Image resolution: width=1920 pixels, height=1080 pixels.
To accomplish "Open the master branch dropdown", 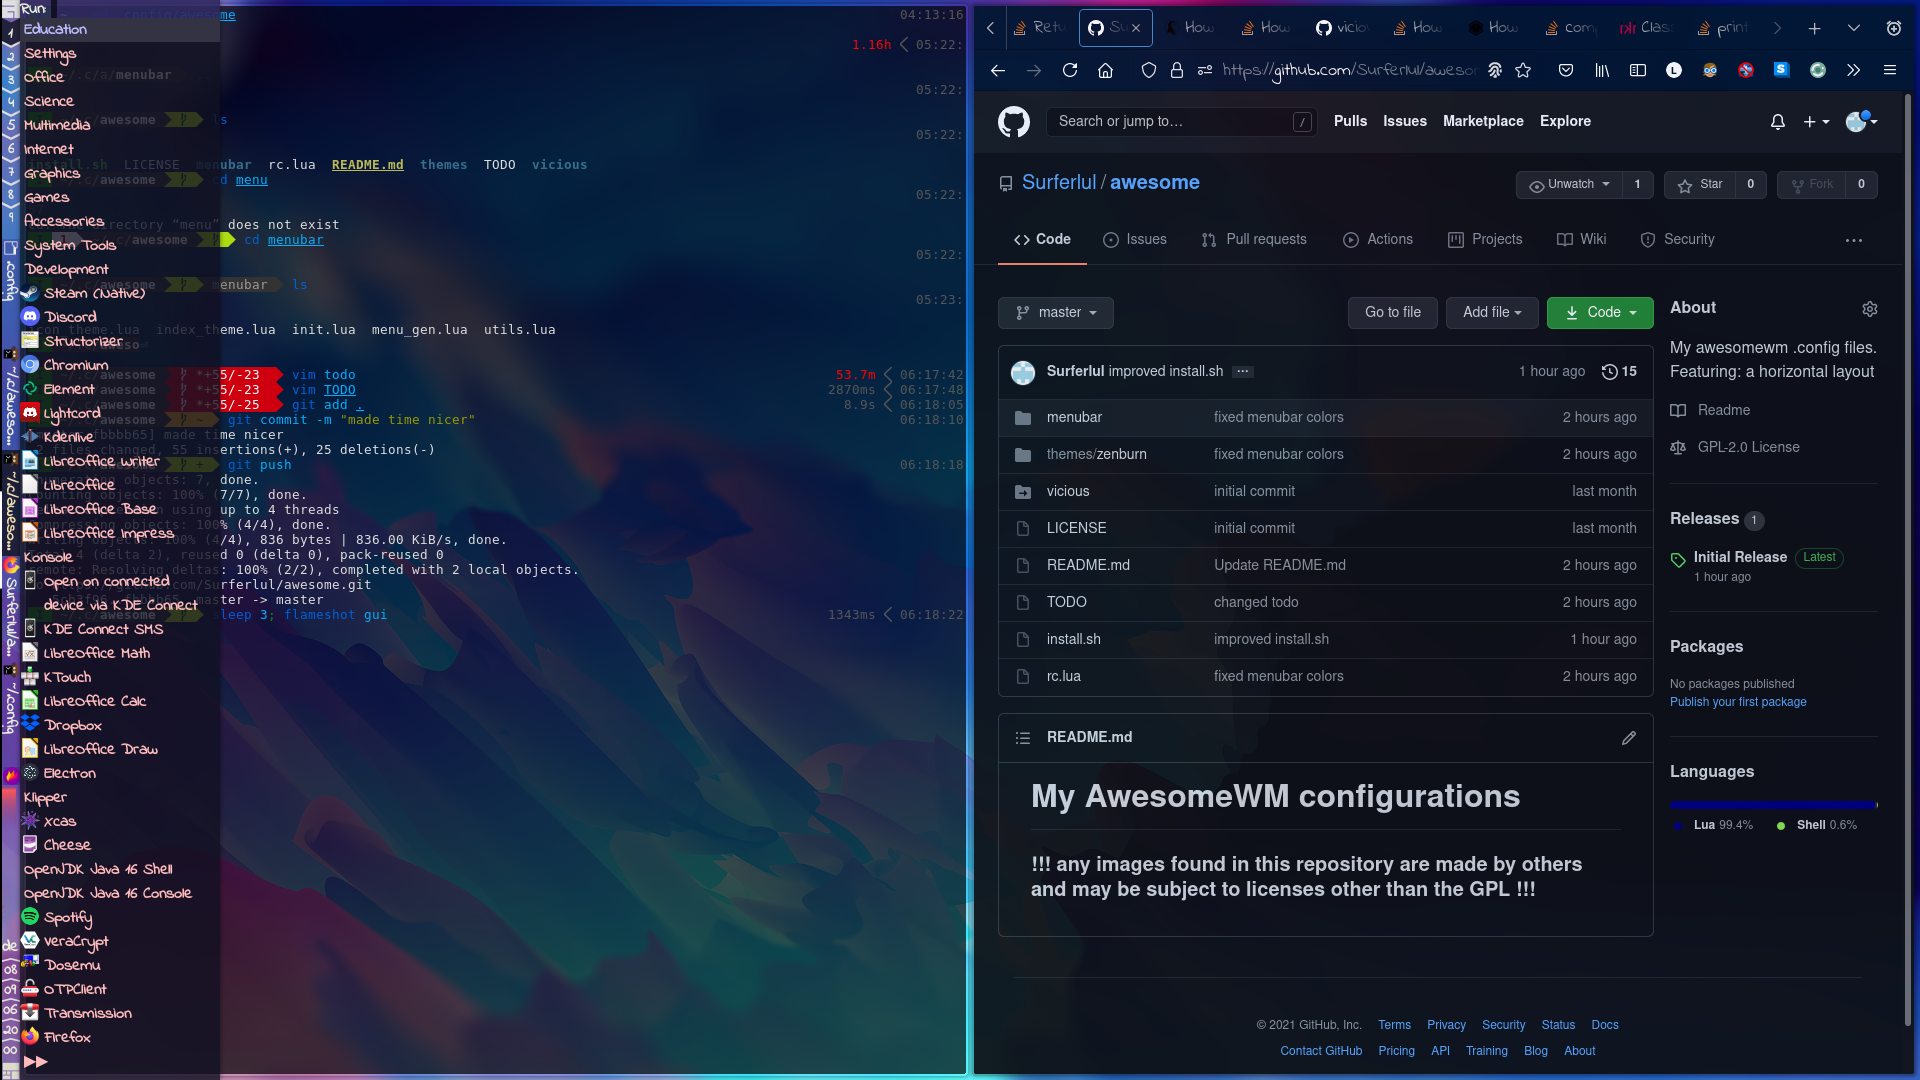I will 1055,313.
